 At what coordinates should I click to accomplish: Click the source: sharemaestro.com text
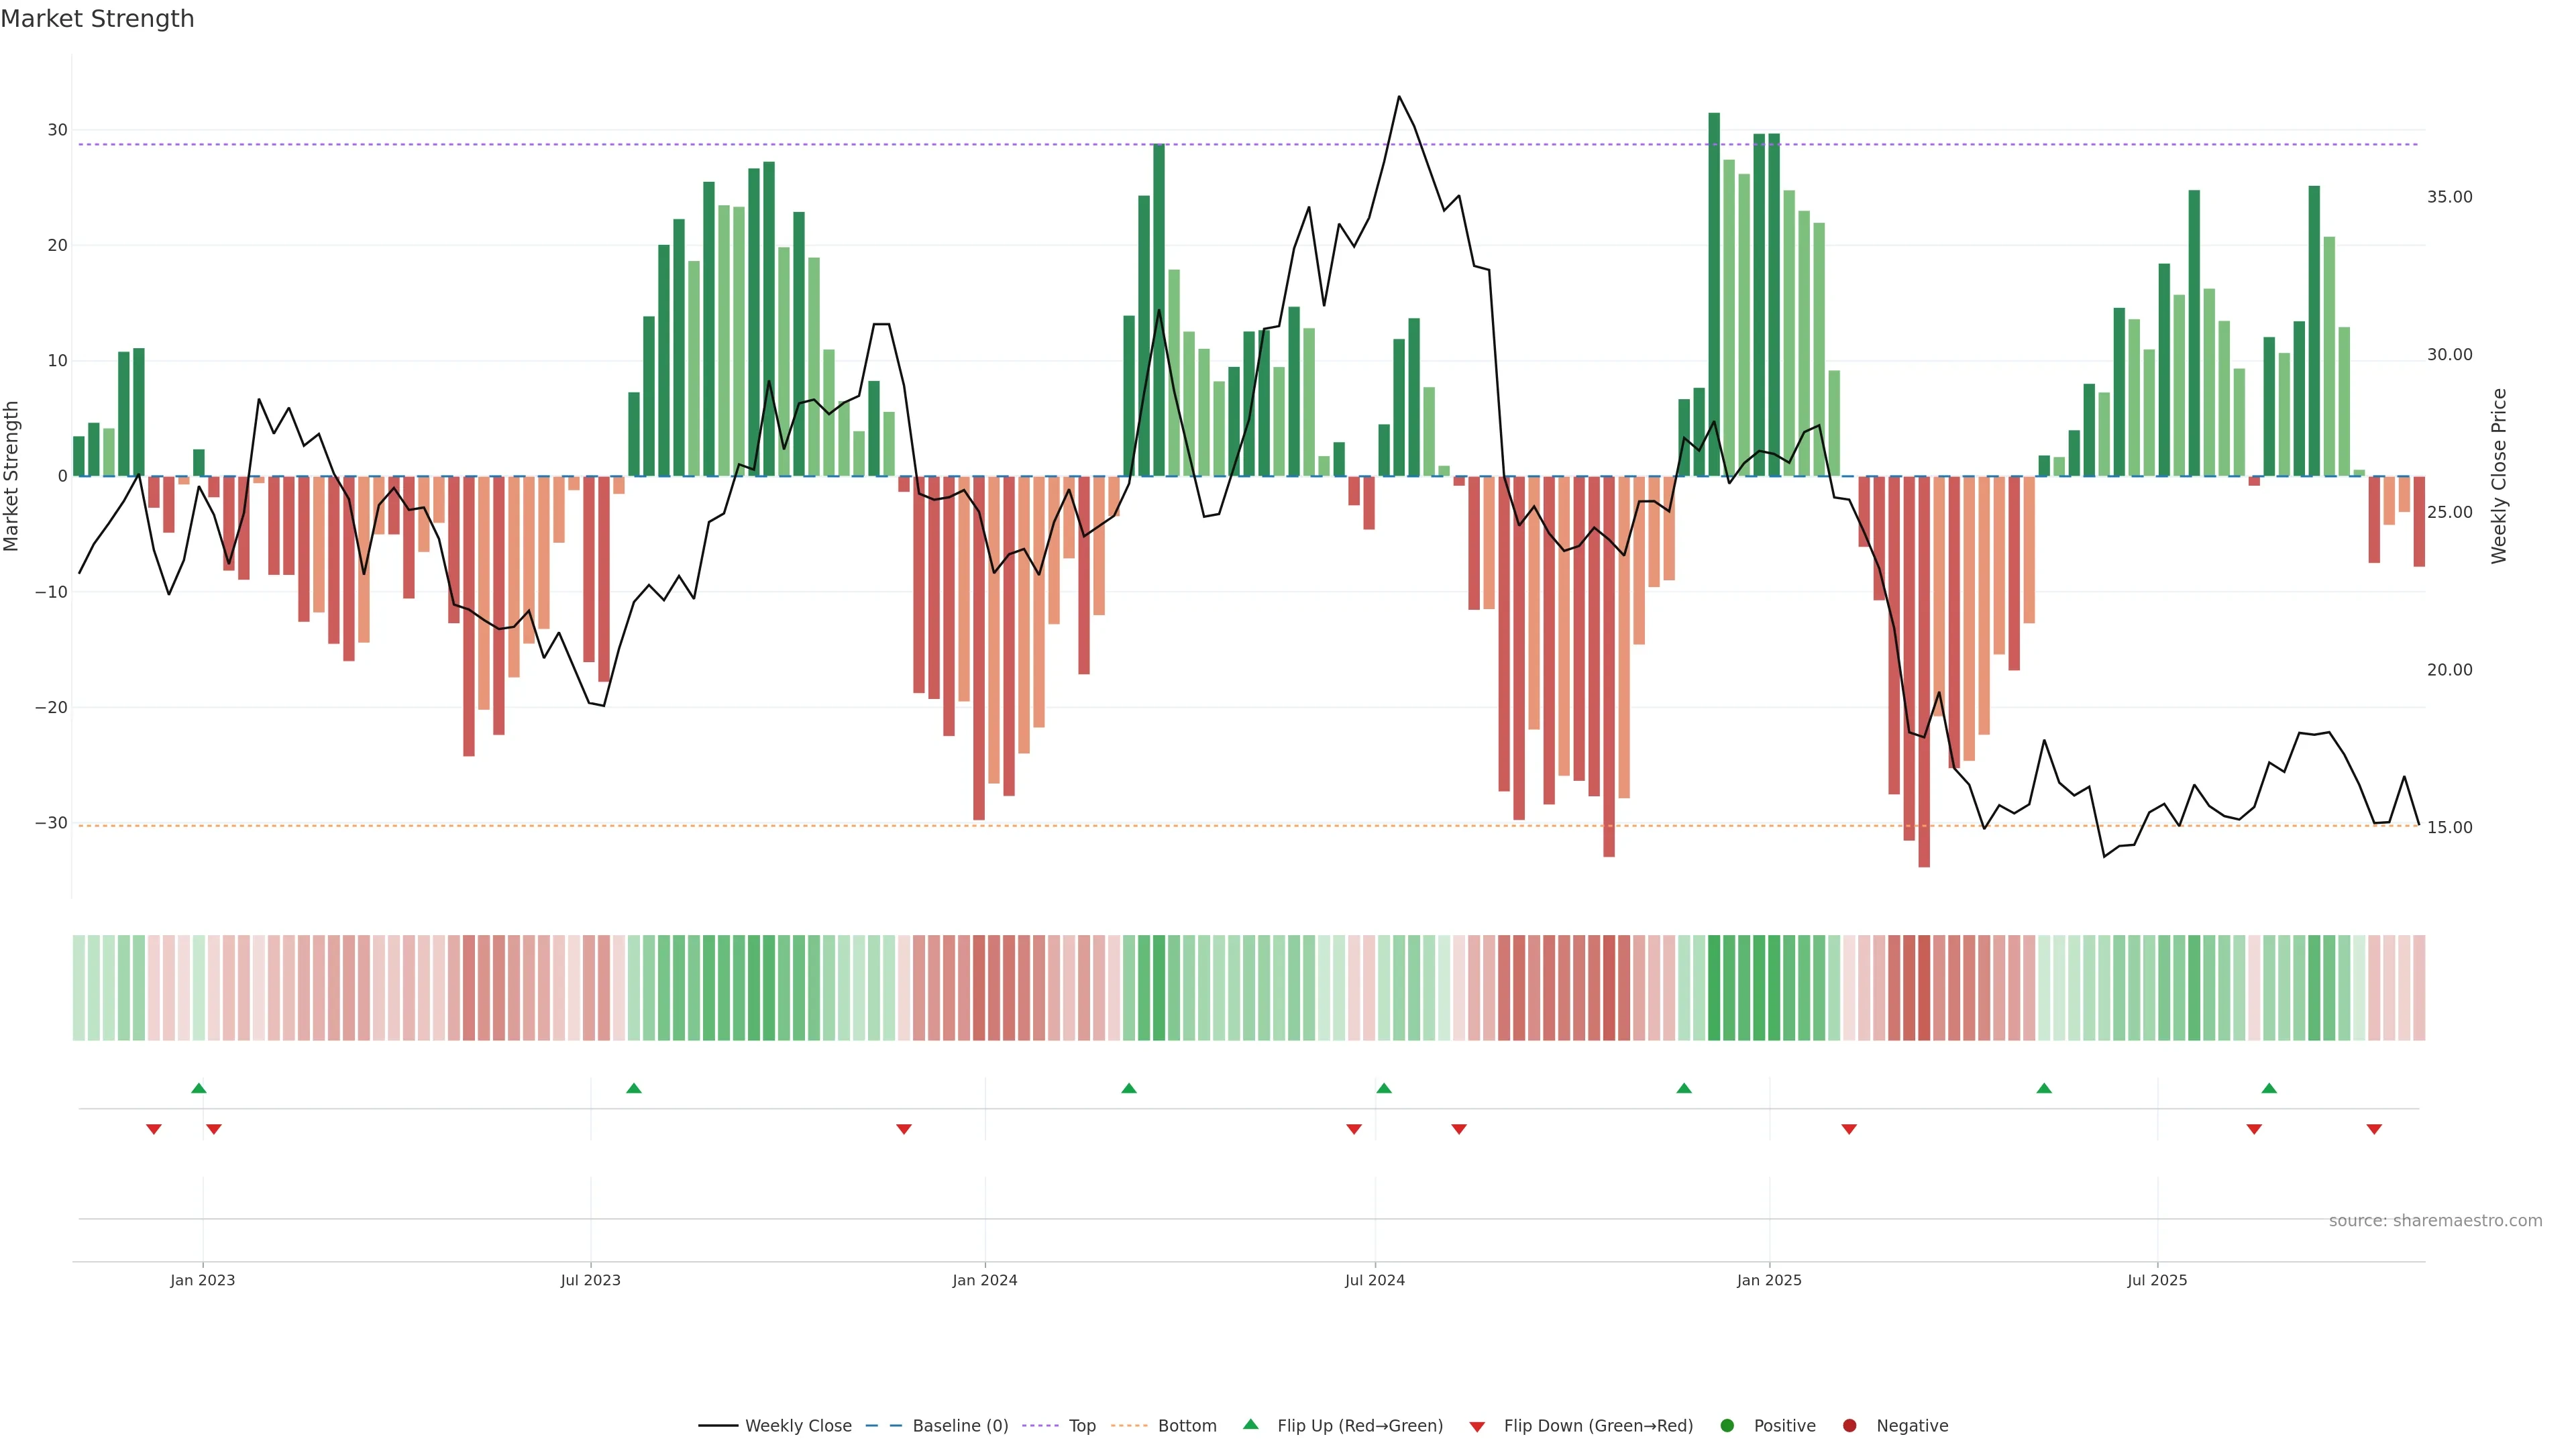pyautogui.click(x=2435, y=1220)
